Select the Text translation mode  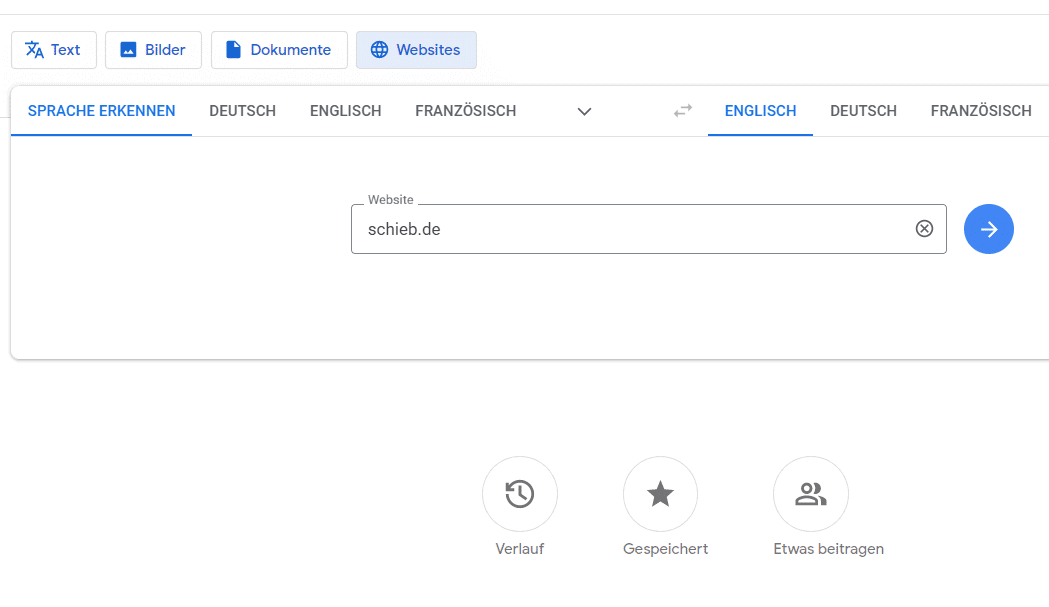point(54,50)
